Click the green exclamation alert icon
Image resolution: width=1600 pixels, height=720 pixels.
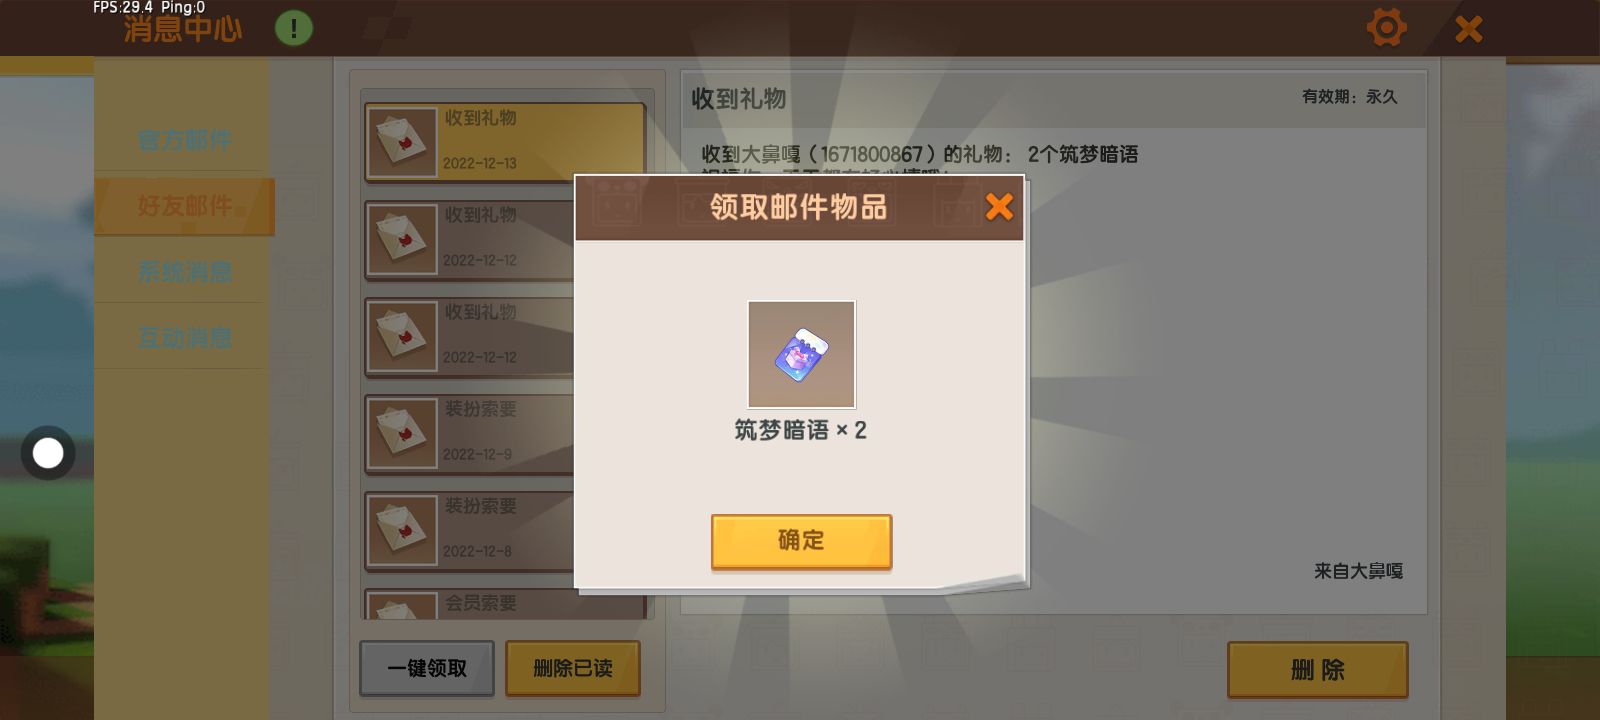coord(294,28)
